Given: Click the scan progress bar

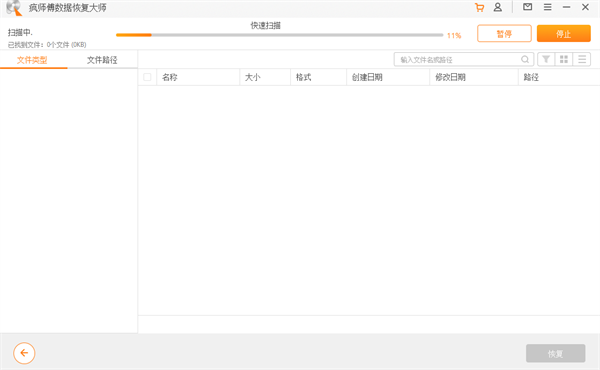Looking at the screenshot, I should point(279,35).
